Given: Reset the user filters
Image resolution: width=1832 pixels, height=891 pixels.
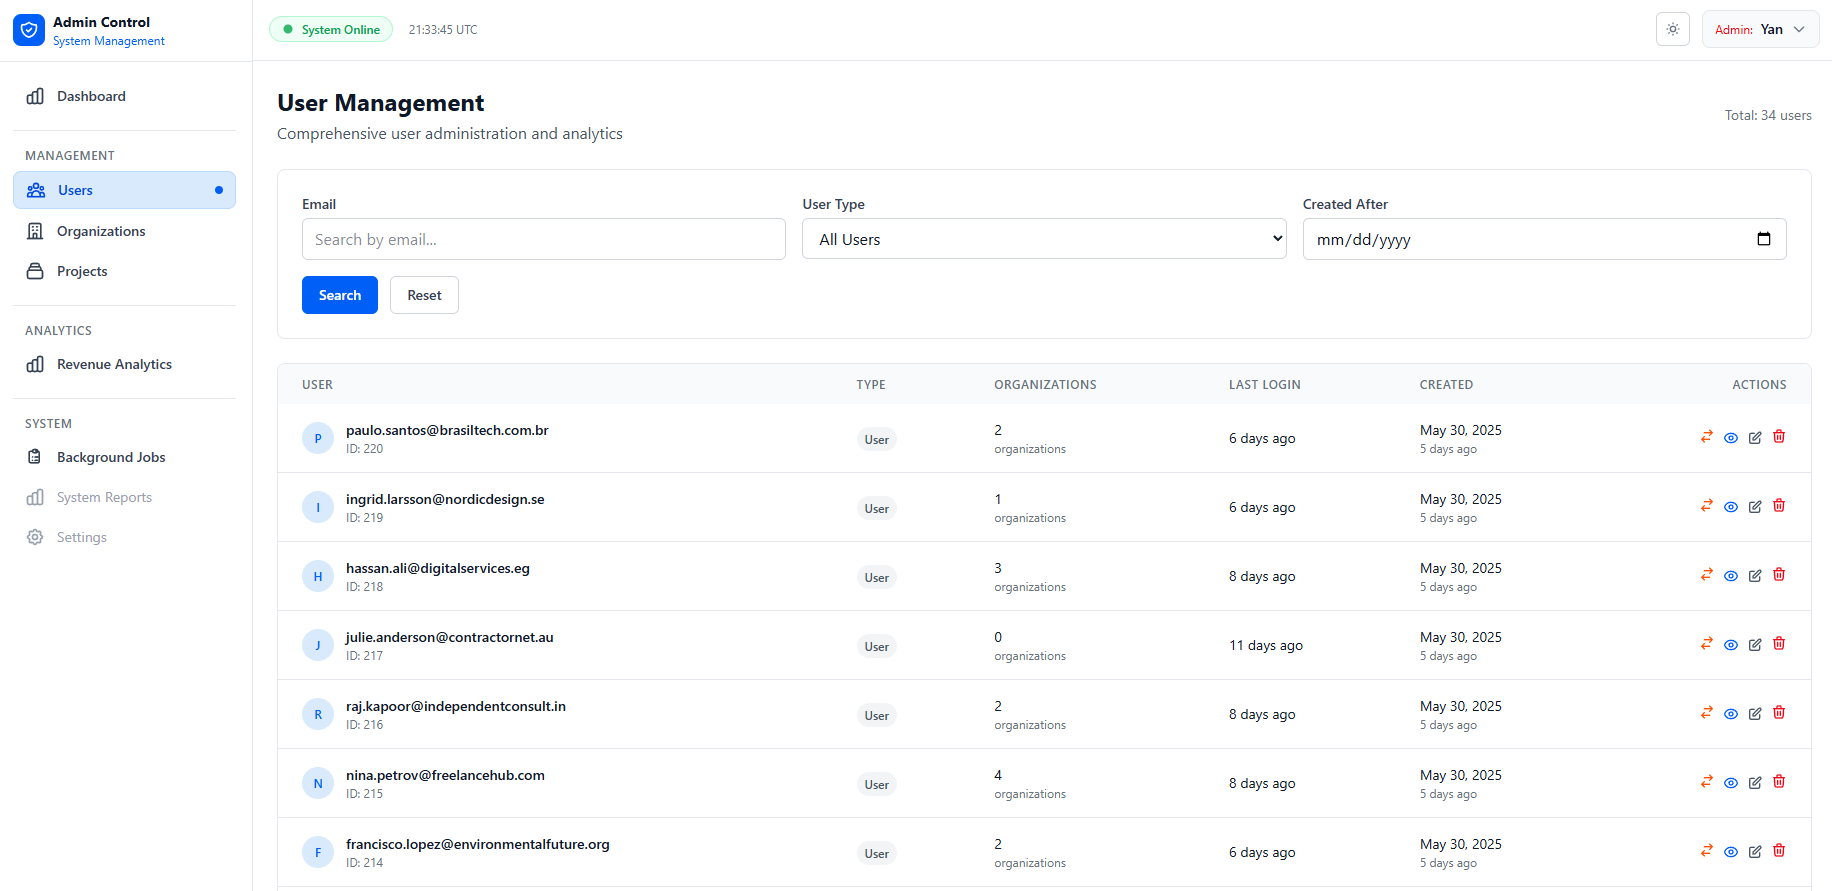Looking at the screenshot, I should click(424, 295).
